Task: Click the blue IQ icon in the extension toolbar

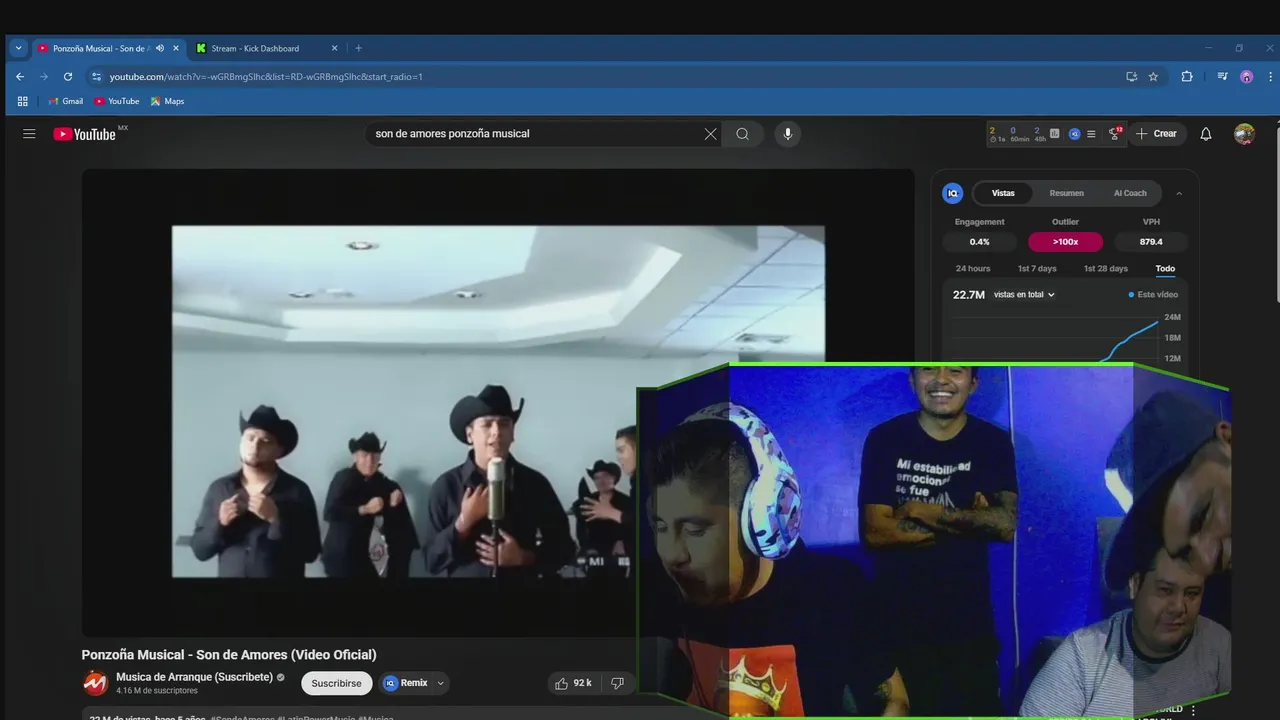Action: click(x=1074, y=134)
